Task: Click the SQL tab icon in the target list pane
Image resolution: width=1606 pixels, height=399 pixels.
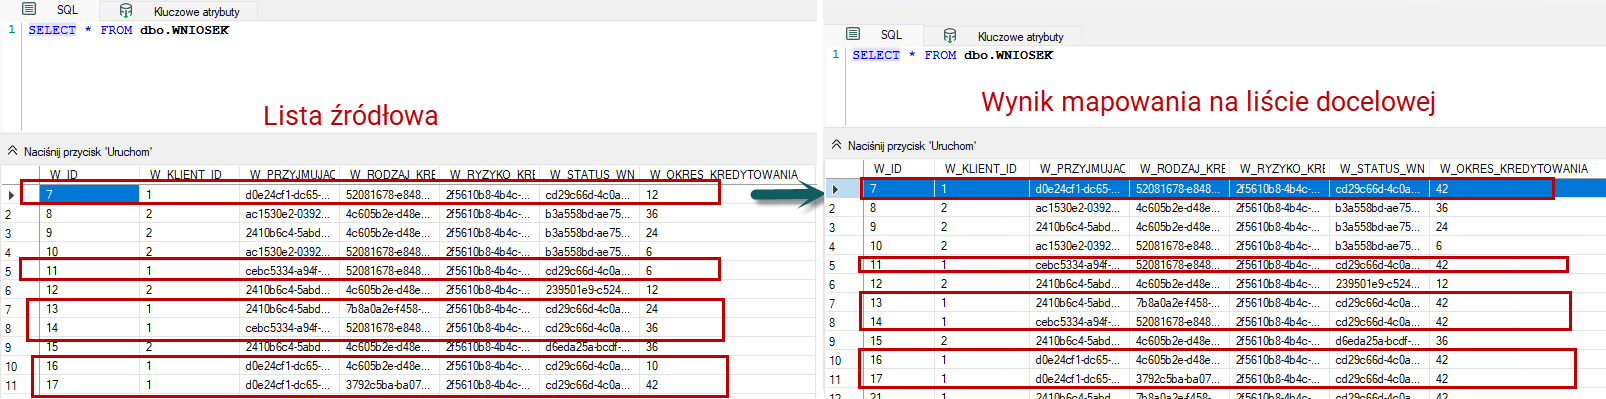Action: click(852, 34)
